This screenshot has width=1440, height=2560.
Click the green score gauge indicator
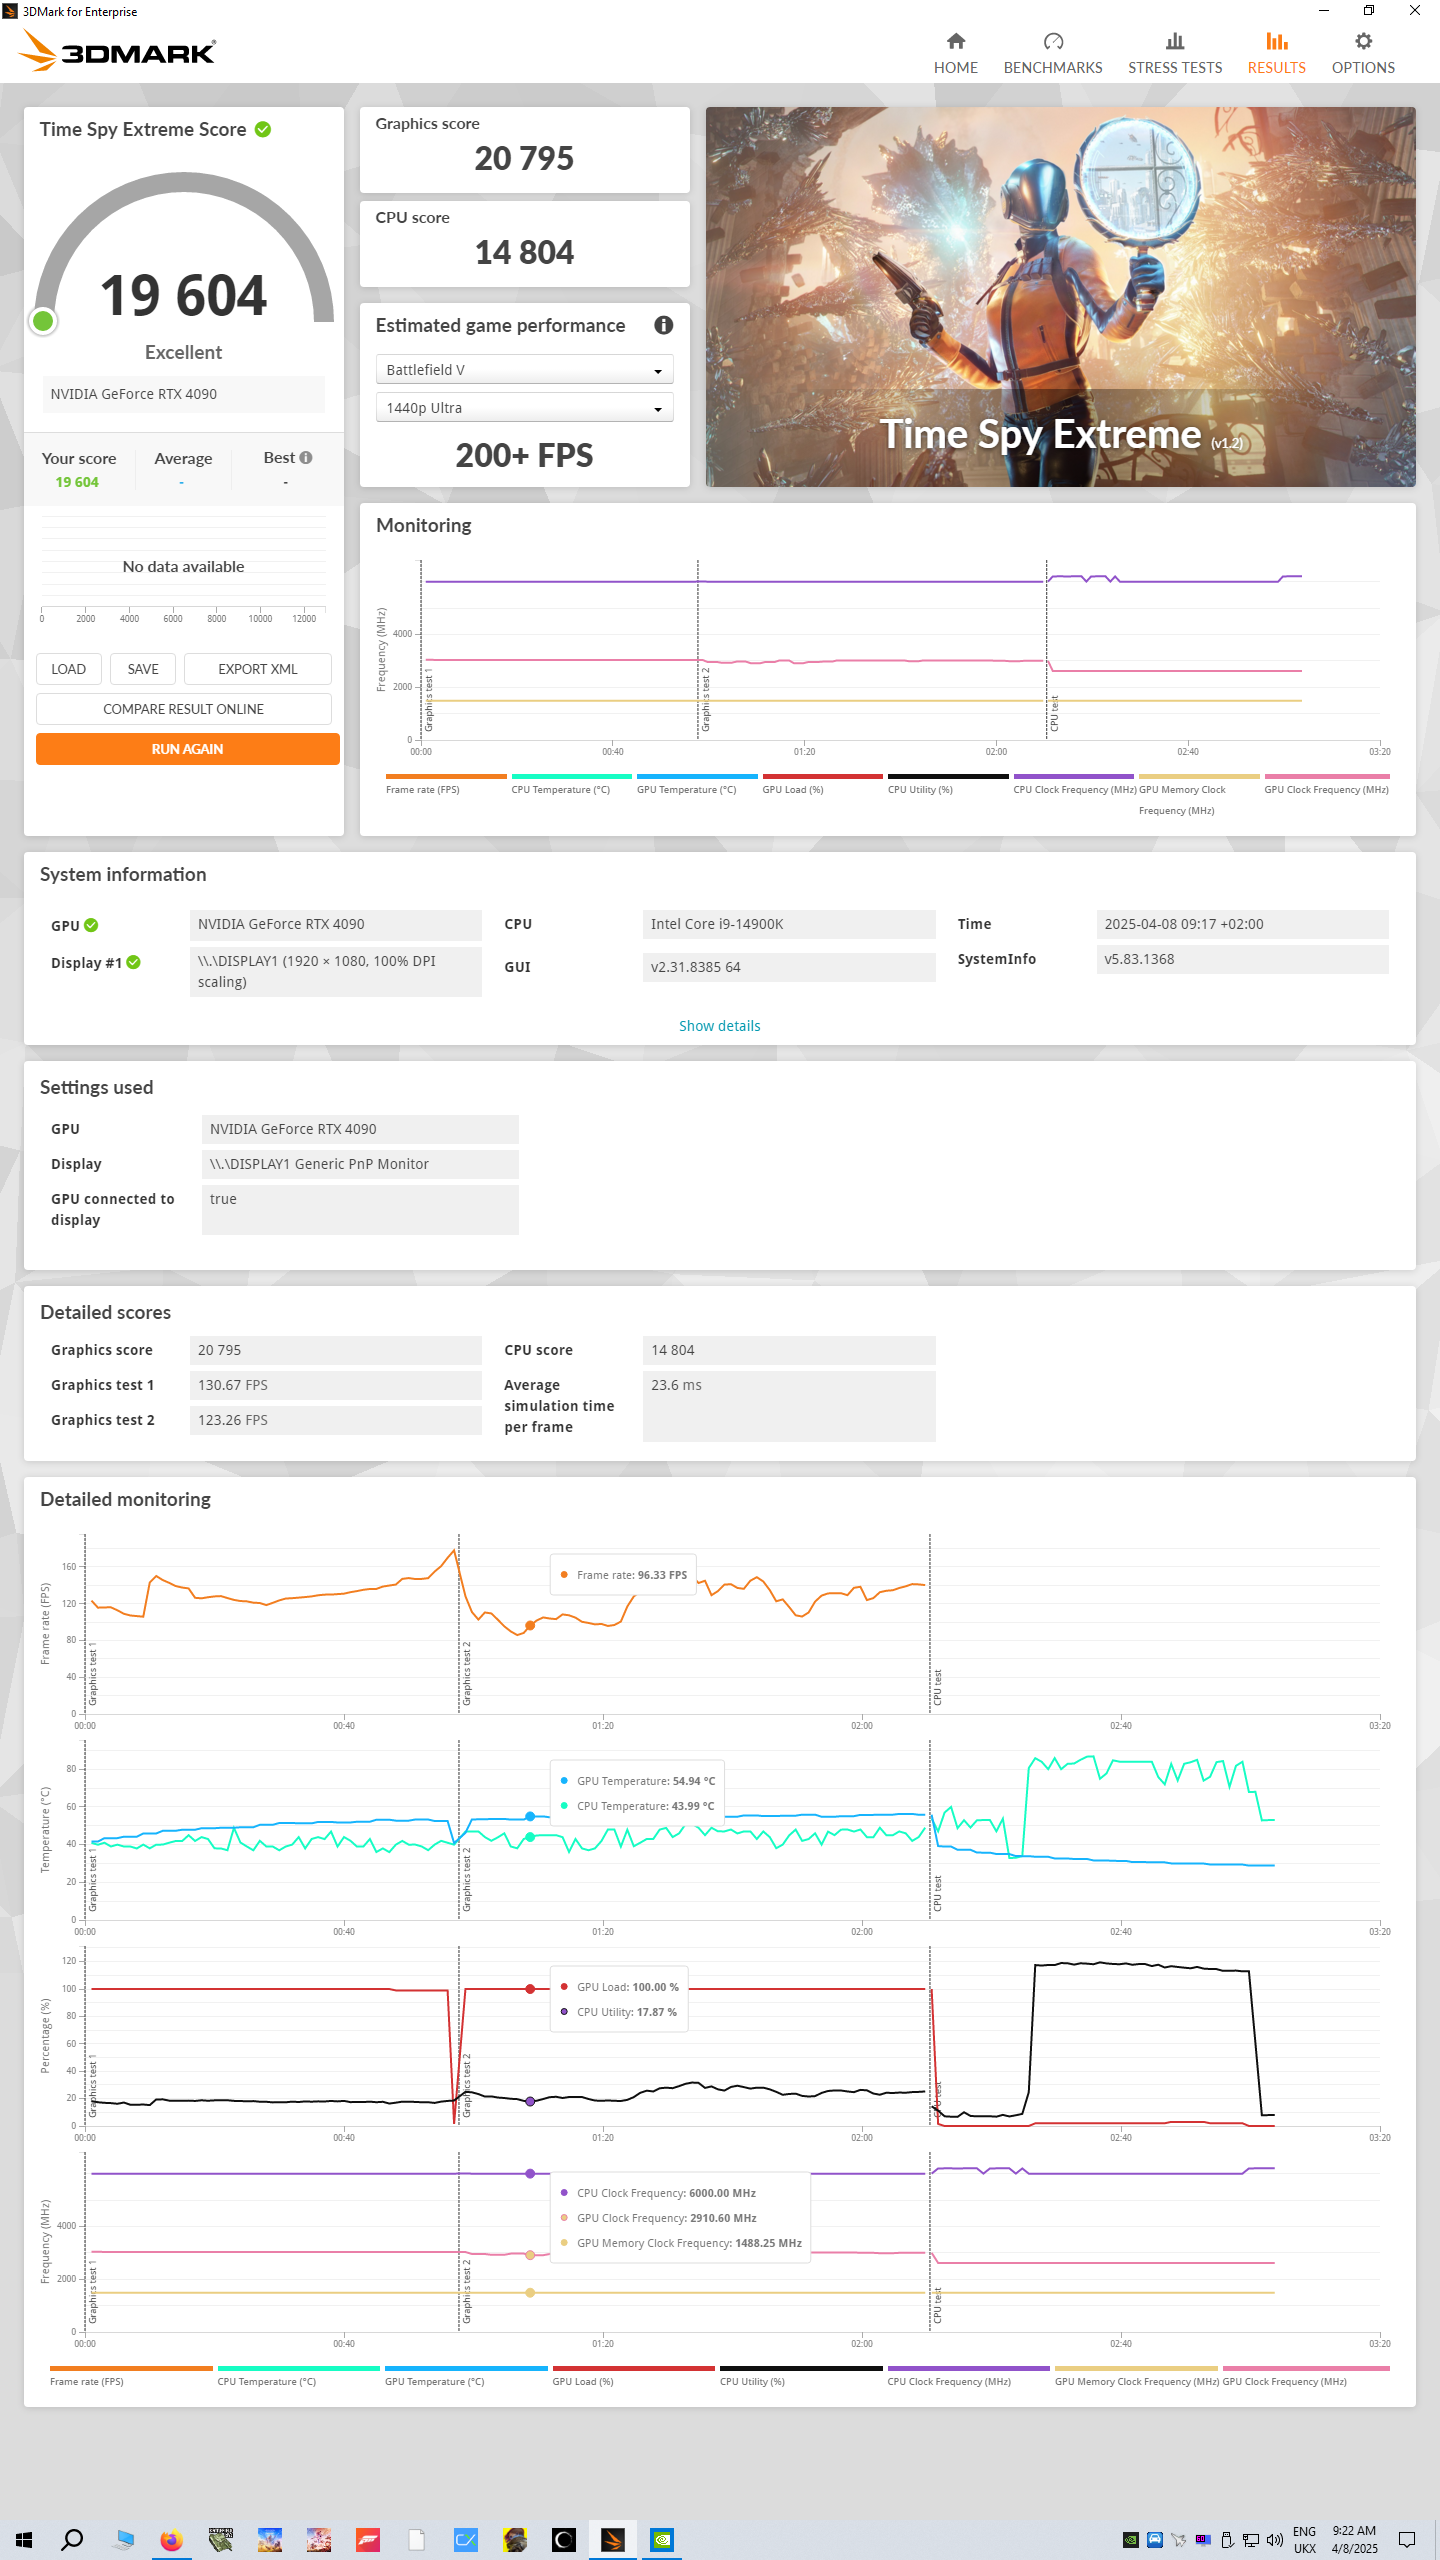[43, 321]
